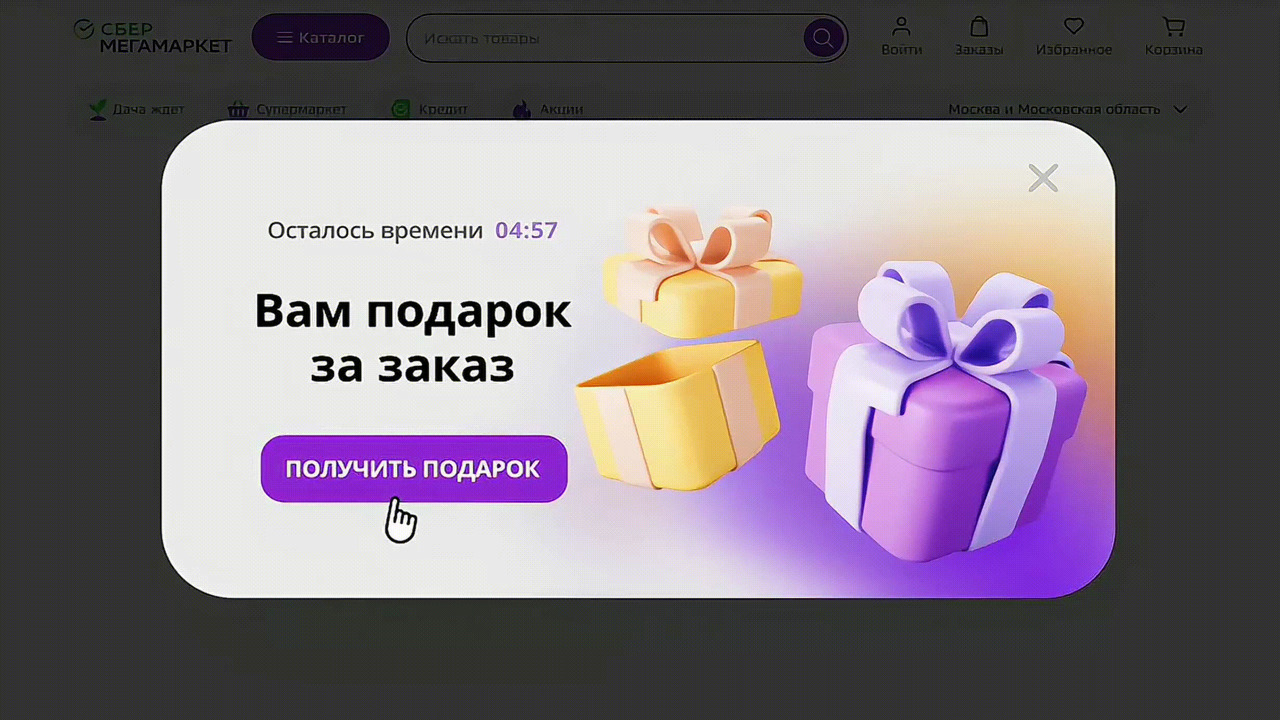Click the search magnifier icon
Image resolution: width=1280 pixels, height=720 pixels.
[x=823, y=39]
